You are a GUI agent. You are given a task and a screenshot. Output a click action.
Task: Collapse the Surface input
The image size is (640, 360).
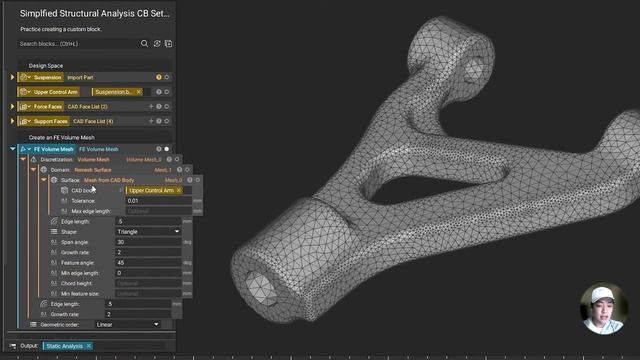[x=43, y=180]
